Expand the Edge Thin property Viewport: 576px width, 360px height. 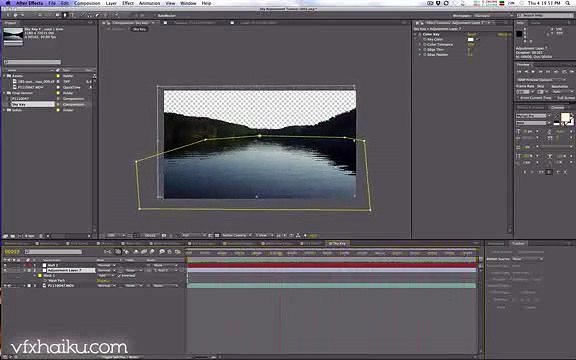420,50
